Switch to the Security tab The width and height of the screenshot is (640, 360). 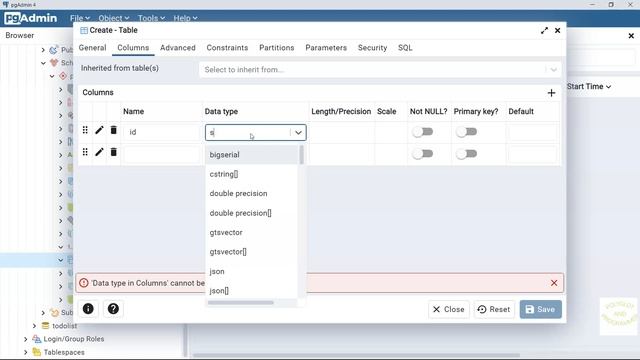[372, 48]
